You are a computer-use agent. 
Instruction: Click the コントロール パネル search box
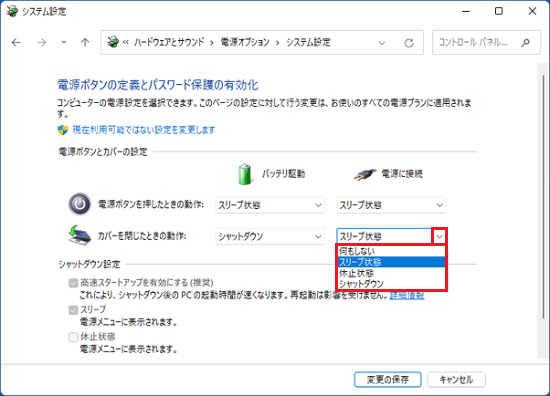[x=486, y=42]
